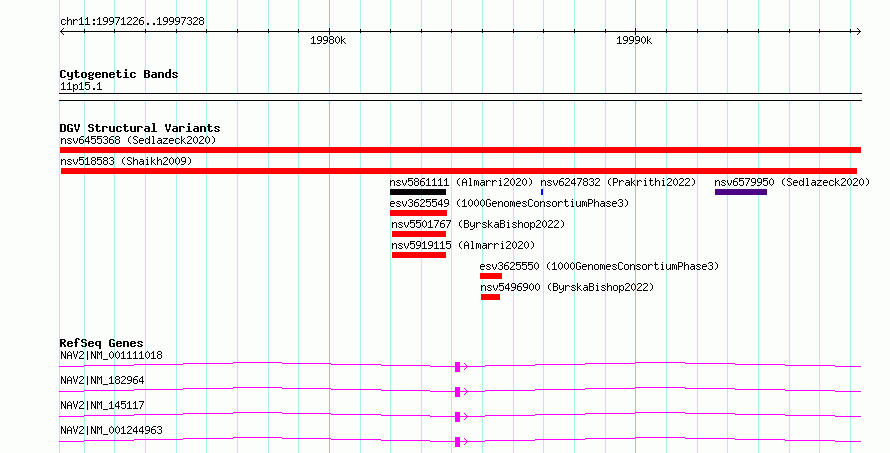Click the red bar under nsv5919115

click(419, 255)
